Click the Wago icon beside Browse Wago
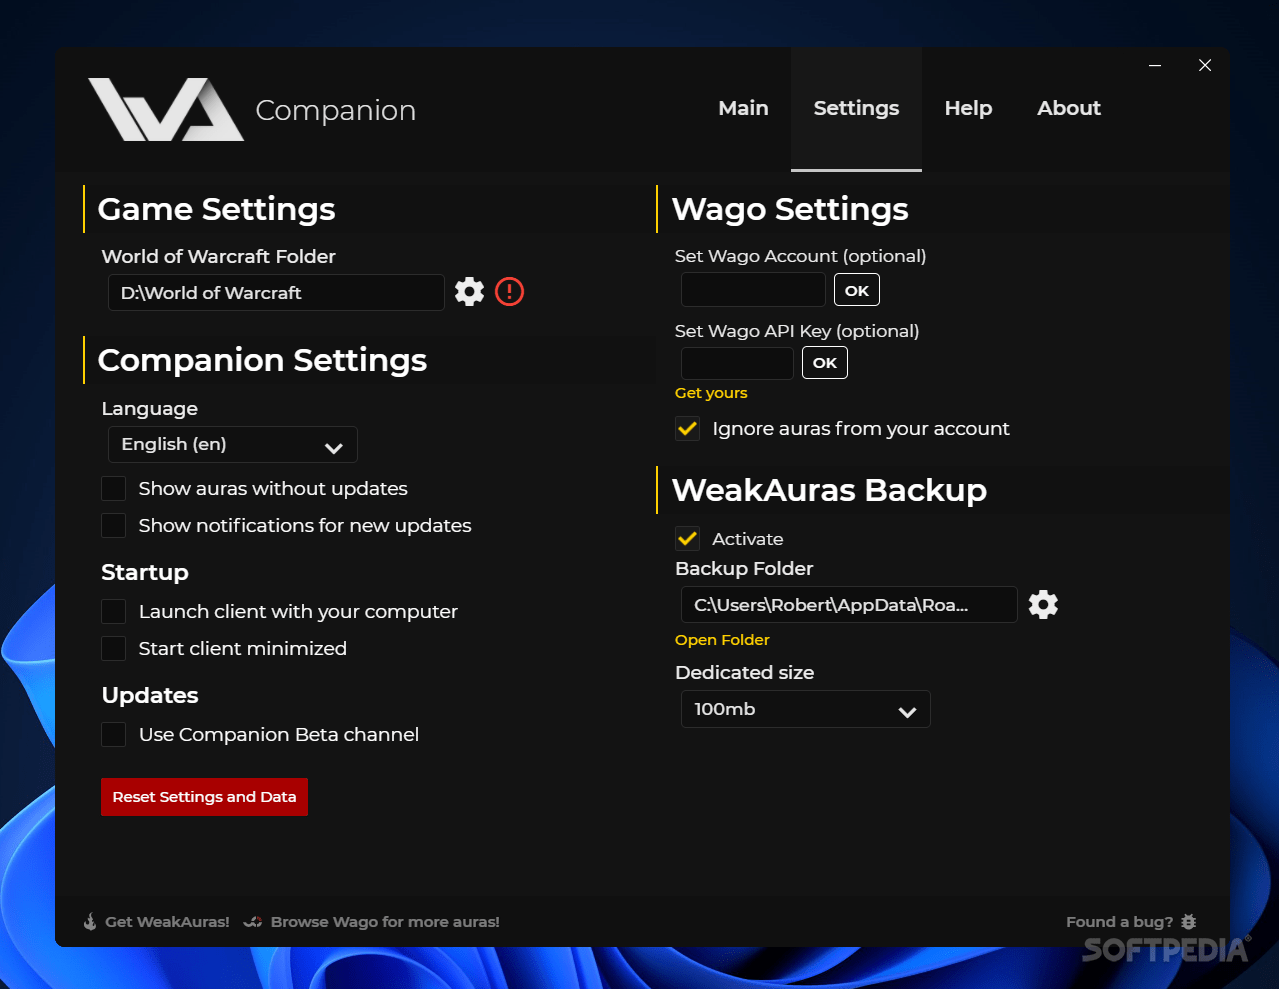 tap(253, 922)
